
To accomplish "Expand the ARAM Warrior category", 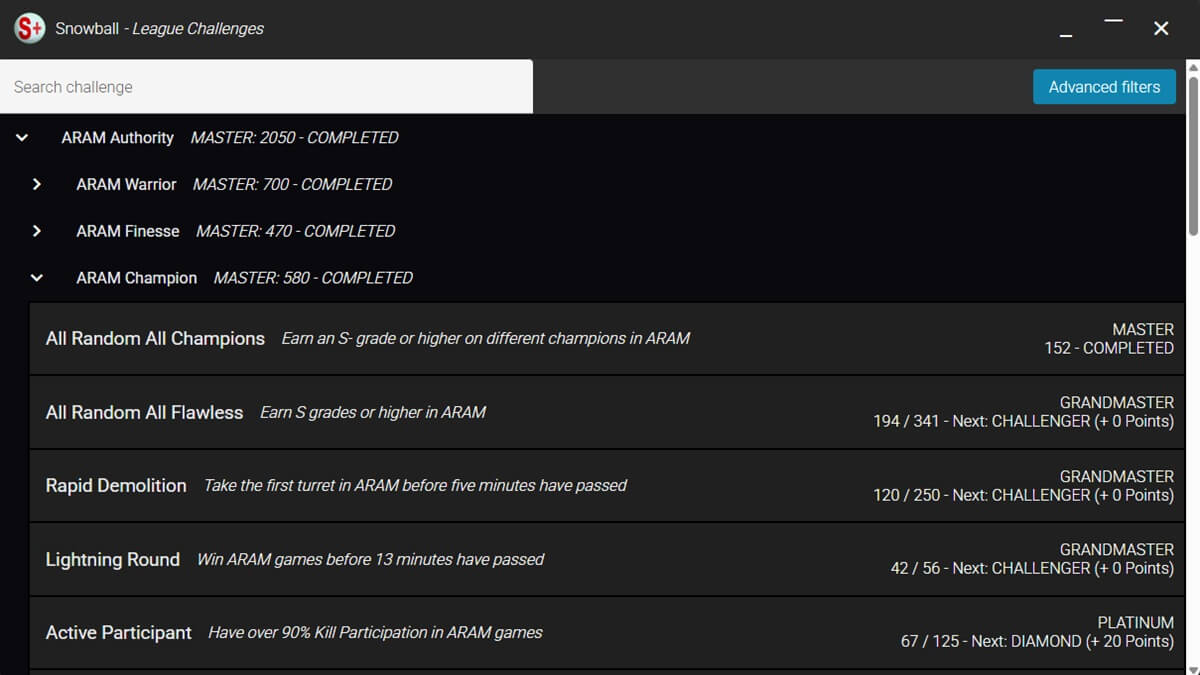I will click(x=37, y=184).
